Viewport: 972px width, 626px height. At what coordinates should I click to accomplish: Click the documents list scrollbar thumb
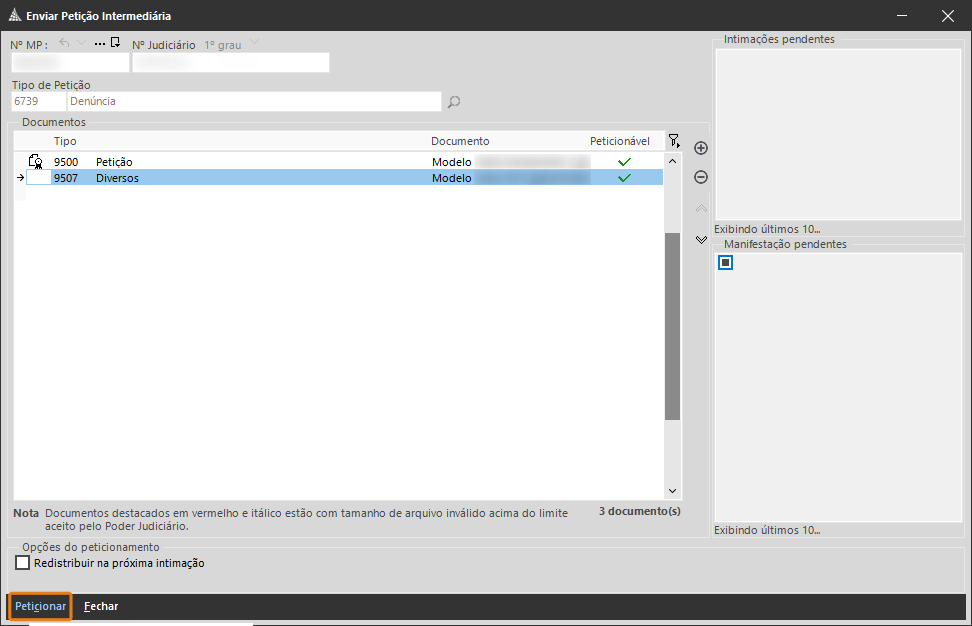click(672, 325)
